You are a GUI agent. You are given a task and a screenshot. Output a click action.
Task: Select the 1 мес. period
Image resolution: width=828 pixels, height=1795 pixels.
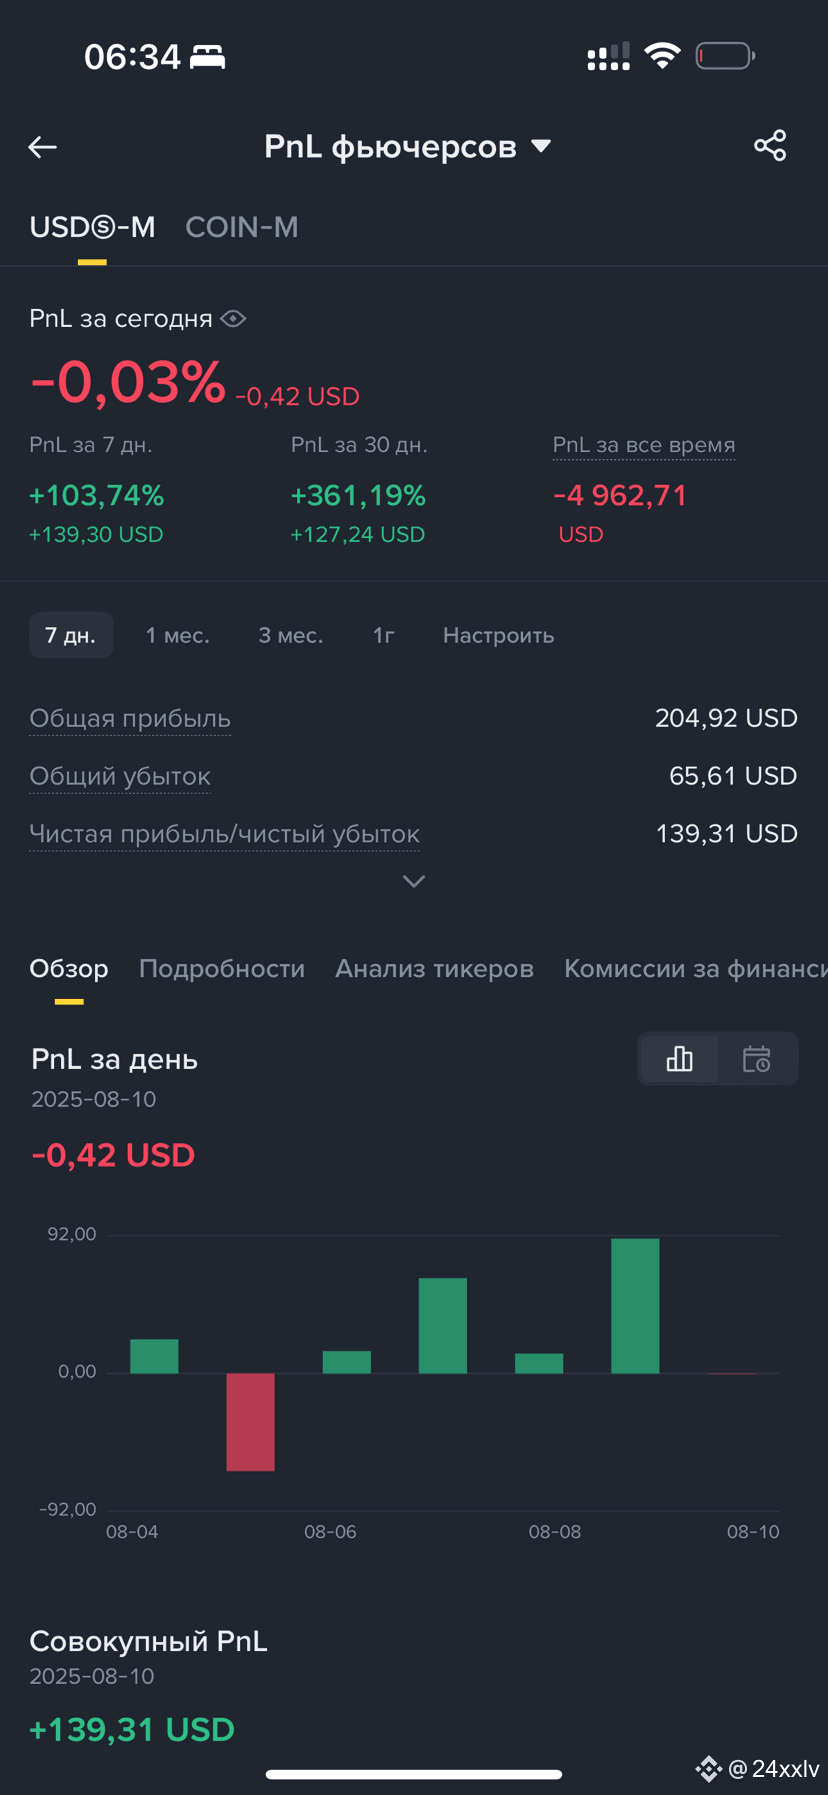[178, 635]
